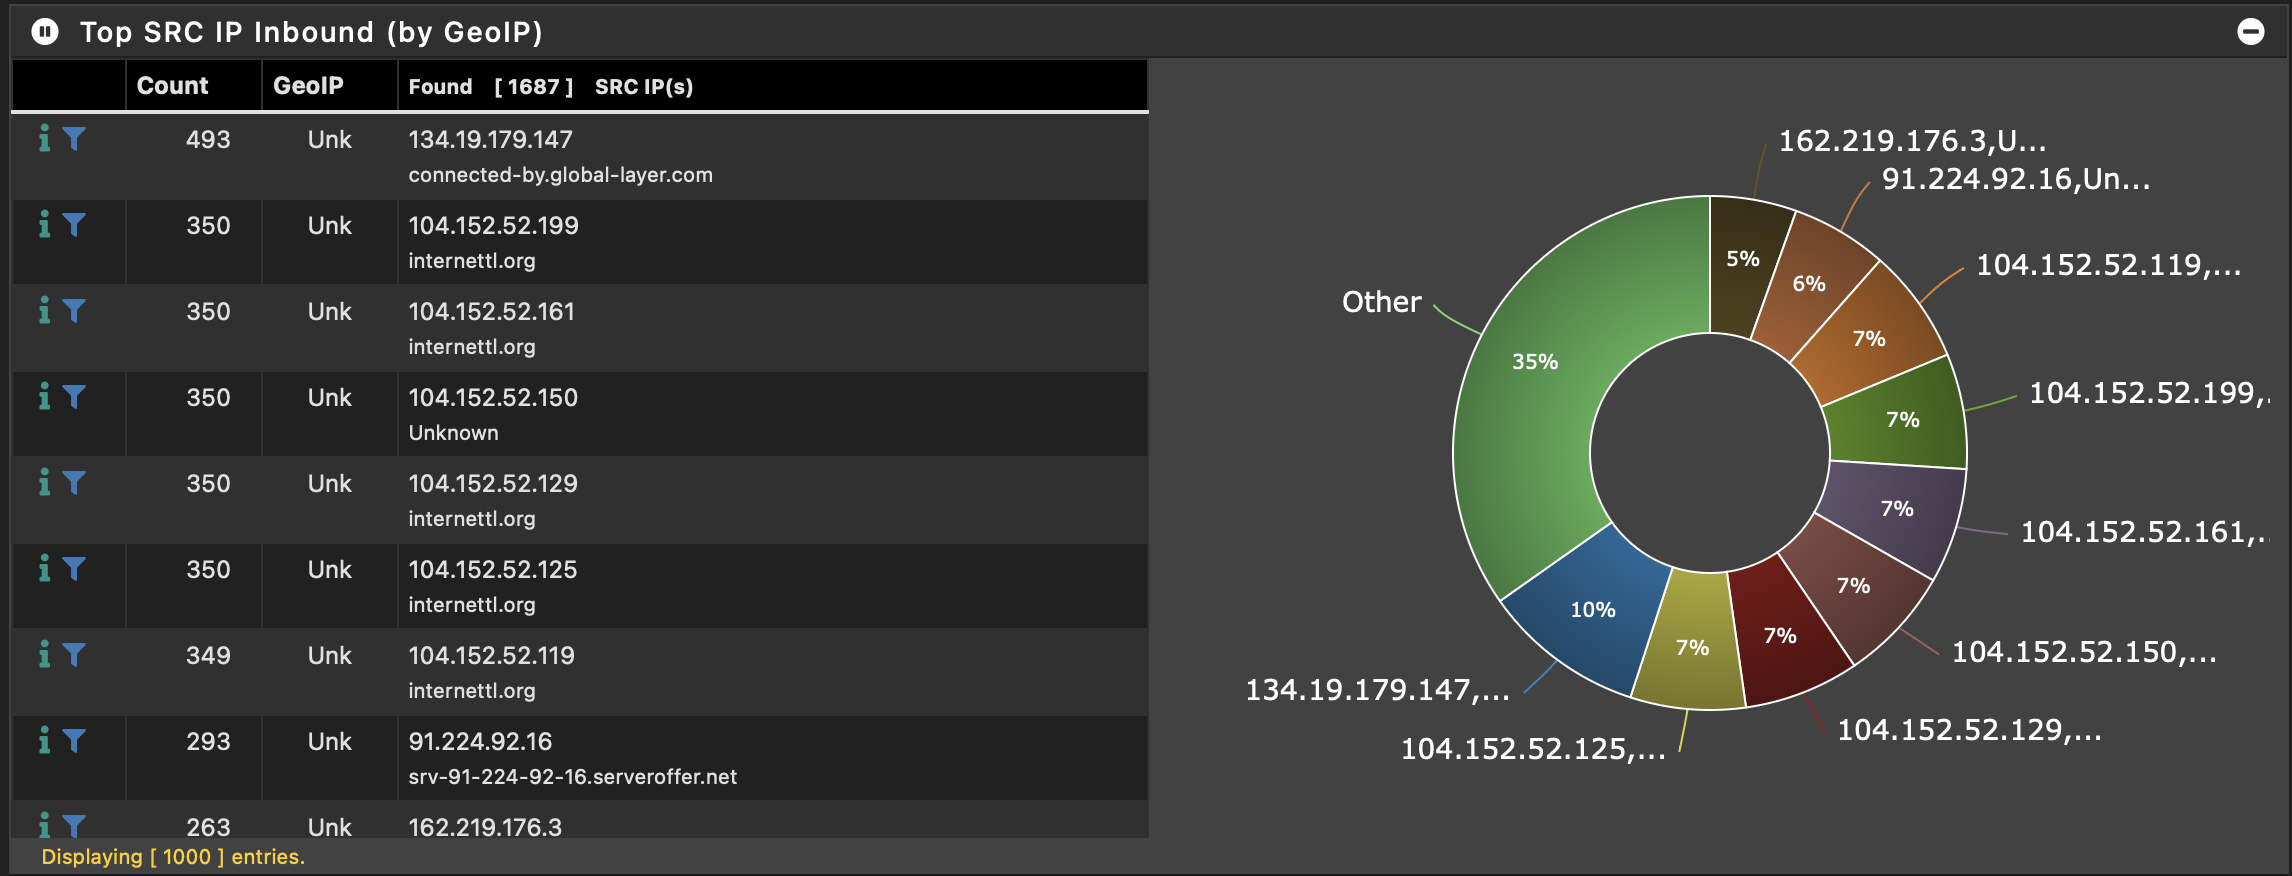
Task: Click IP address 104.152.52.161 in table
Action: [x=491, y=312]
